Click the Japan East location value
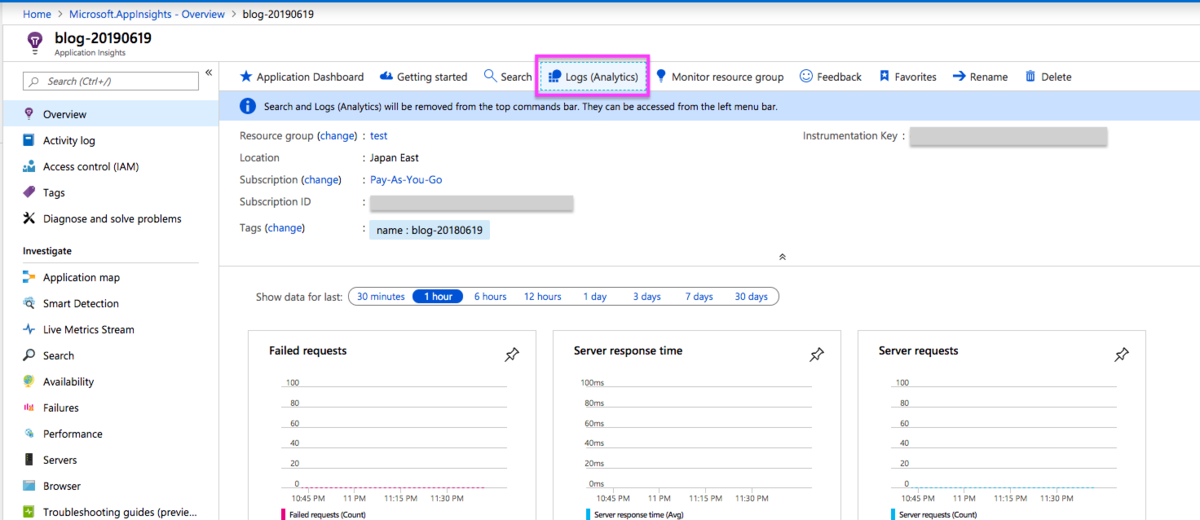 tap(394, 157)
